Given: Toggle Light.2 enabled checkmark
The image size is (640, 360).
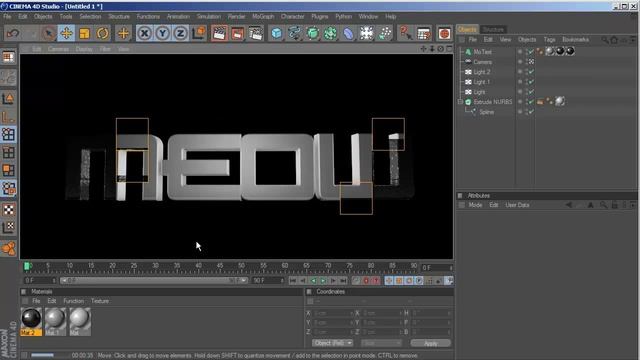Looking at the screenshot, I should click(531, 72).
